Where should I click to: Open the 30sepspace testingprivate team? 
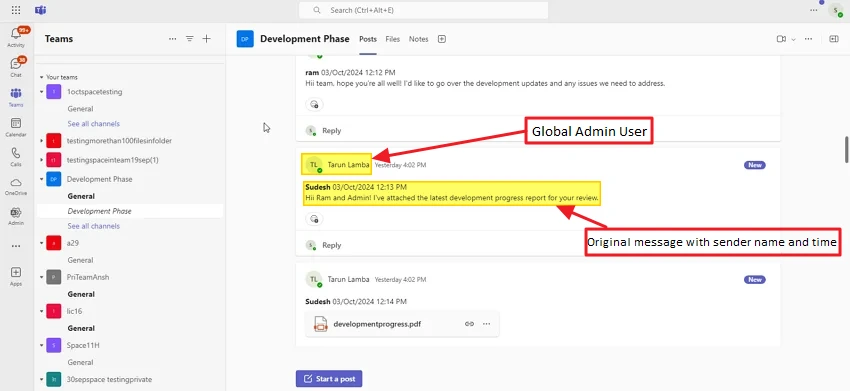(x=110, y=380)
